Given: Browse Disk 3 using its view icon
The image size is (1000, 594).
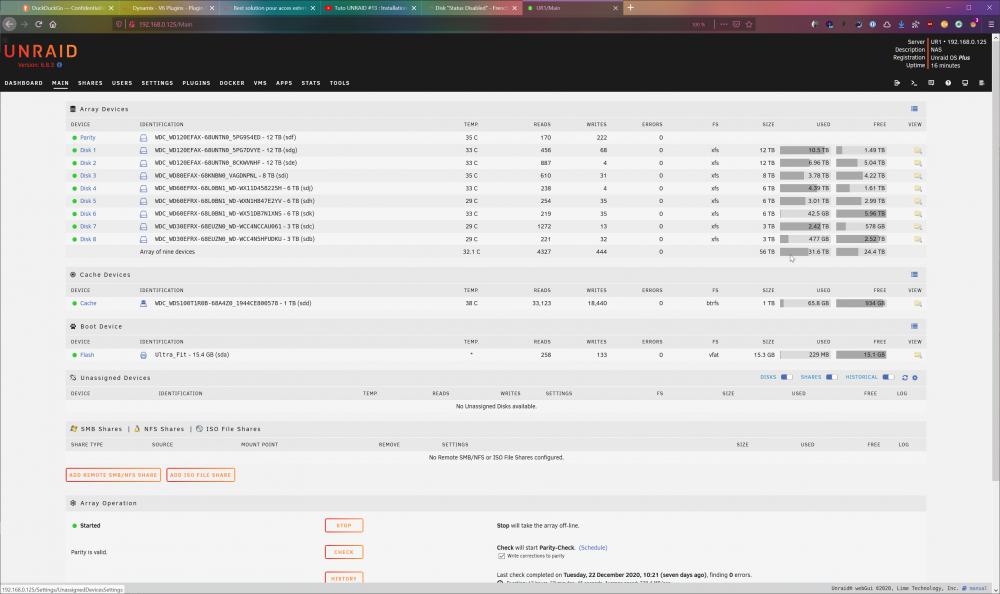Looking at the screenshot, I should point(918,176).
